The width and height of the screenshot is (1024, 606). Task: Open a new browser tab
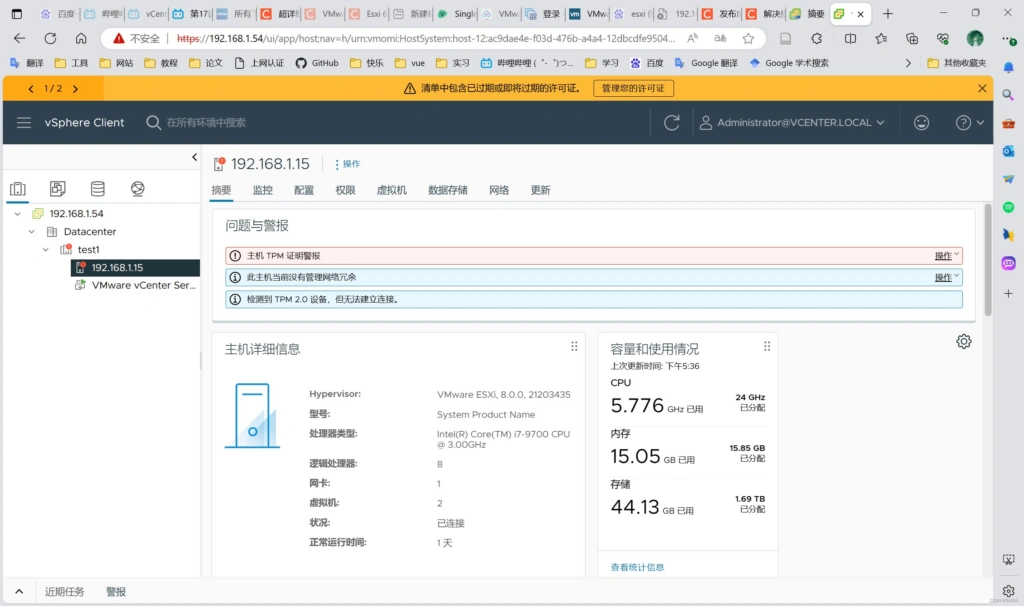(x=888, y=14)
